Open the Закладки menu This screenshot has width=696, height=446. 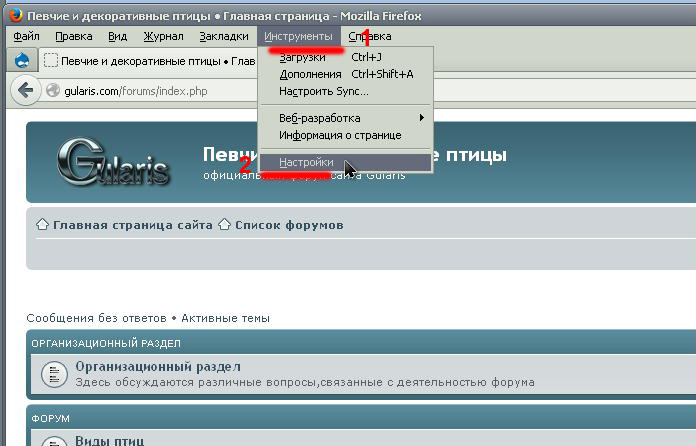(224, 36)
